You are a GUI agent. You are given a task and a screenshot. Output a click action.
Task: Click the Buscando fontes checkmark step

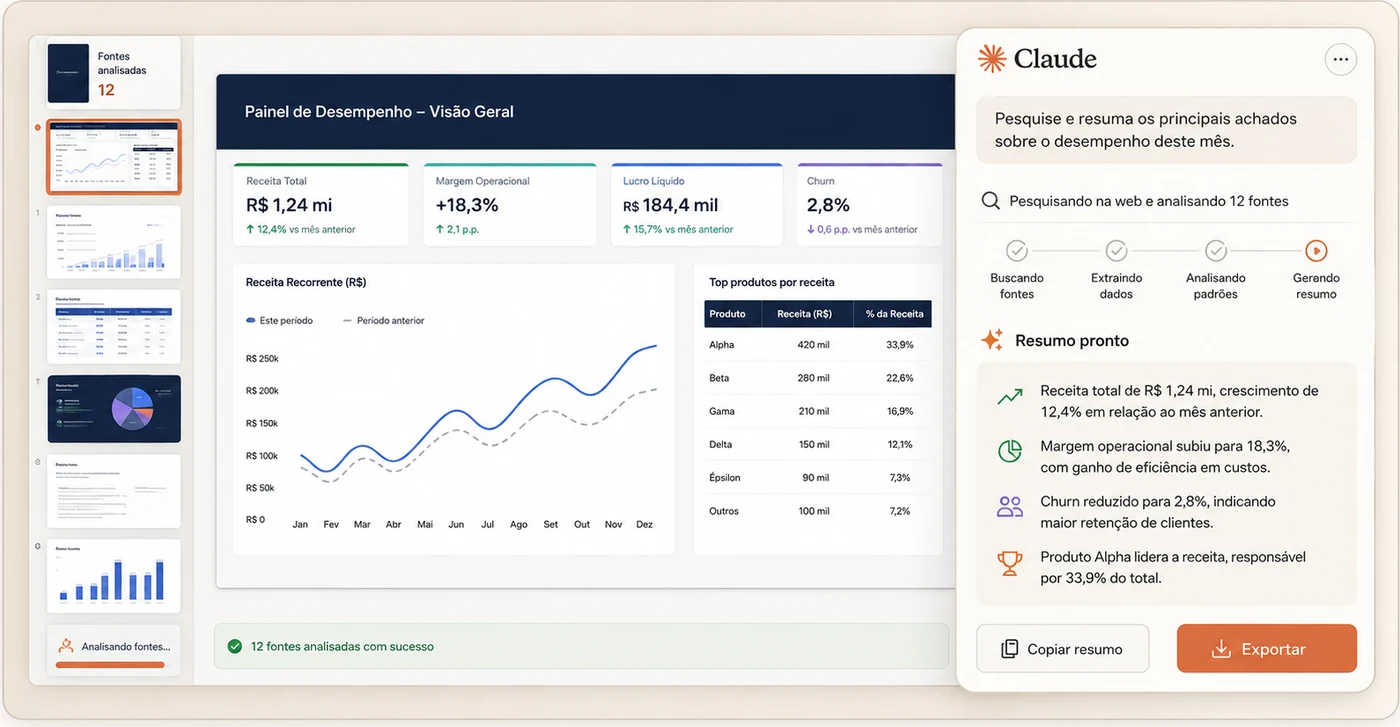point(1017,251)
